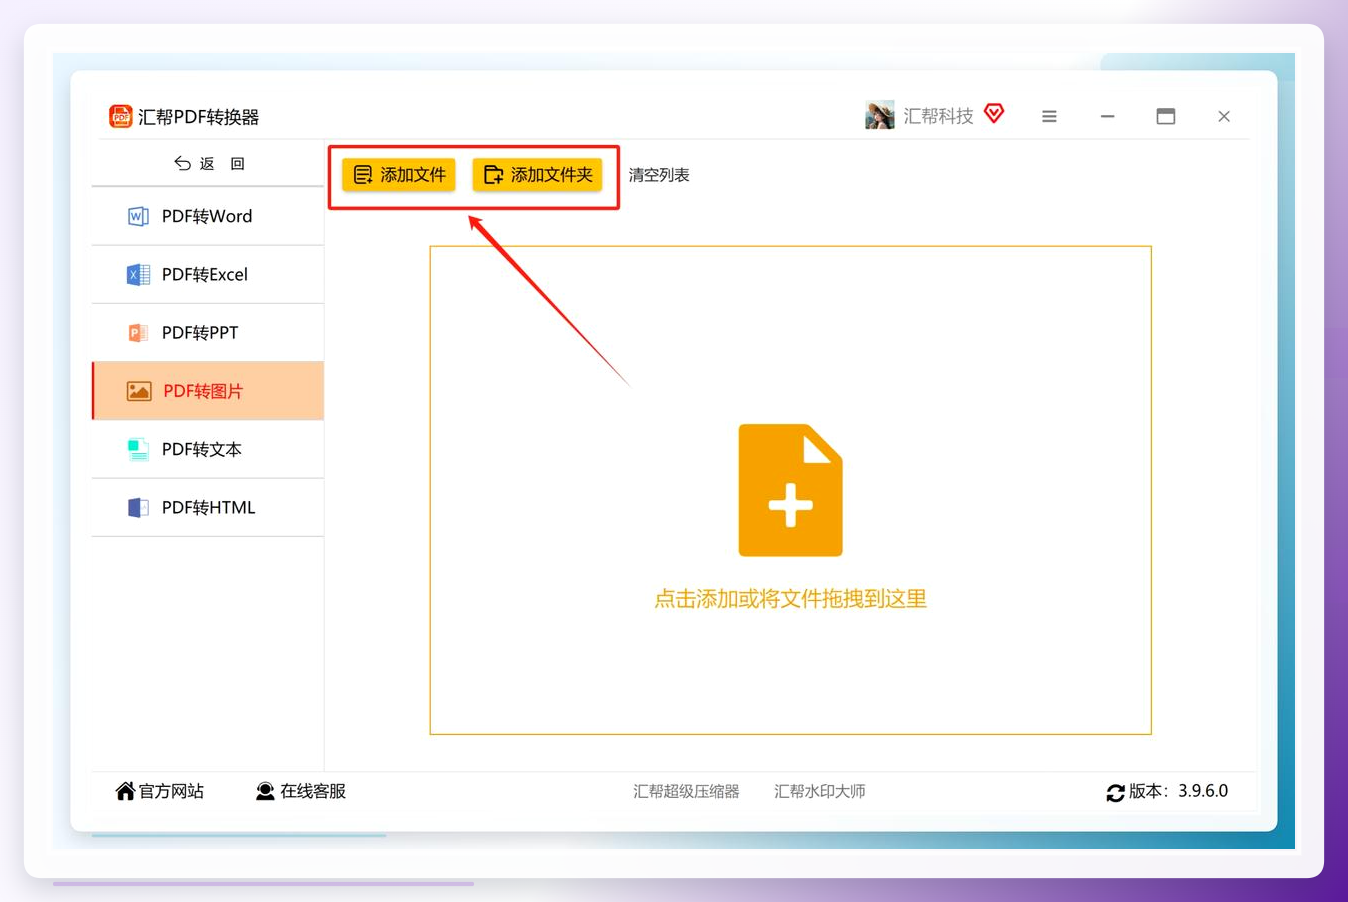Click the 点击添加或将文件拖拽到这里 text
The height and width of the screenshot is (902, 1348).
[x=790, y=599]
